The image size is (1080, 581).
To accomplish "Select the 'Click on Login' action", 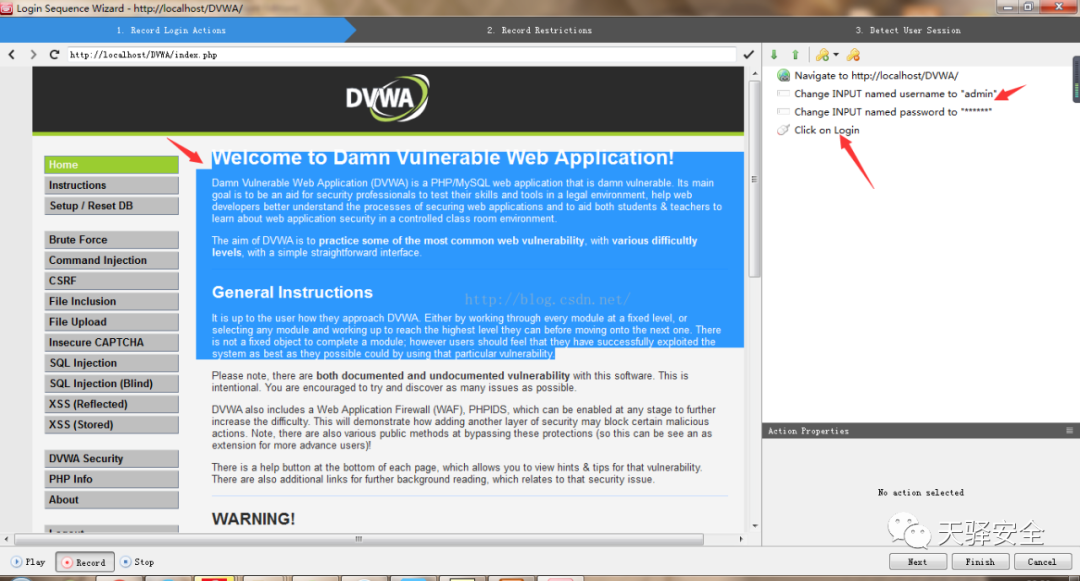I will pos(827,130).
